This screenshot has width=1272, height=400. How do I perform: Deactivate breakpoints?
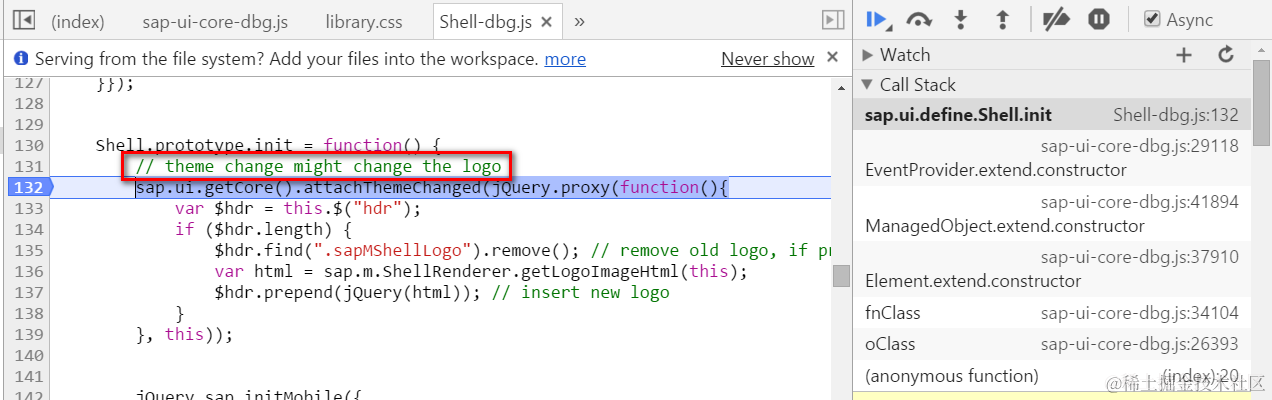pos(1055,19)
